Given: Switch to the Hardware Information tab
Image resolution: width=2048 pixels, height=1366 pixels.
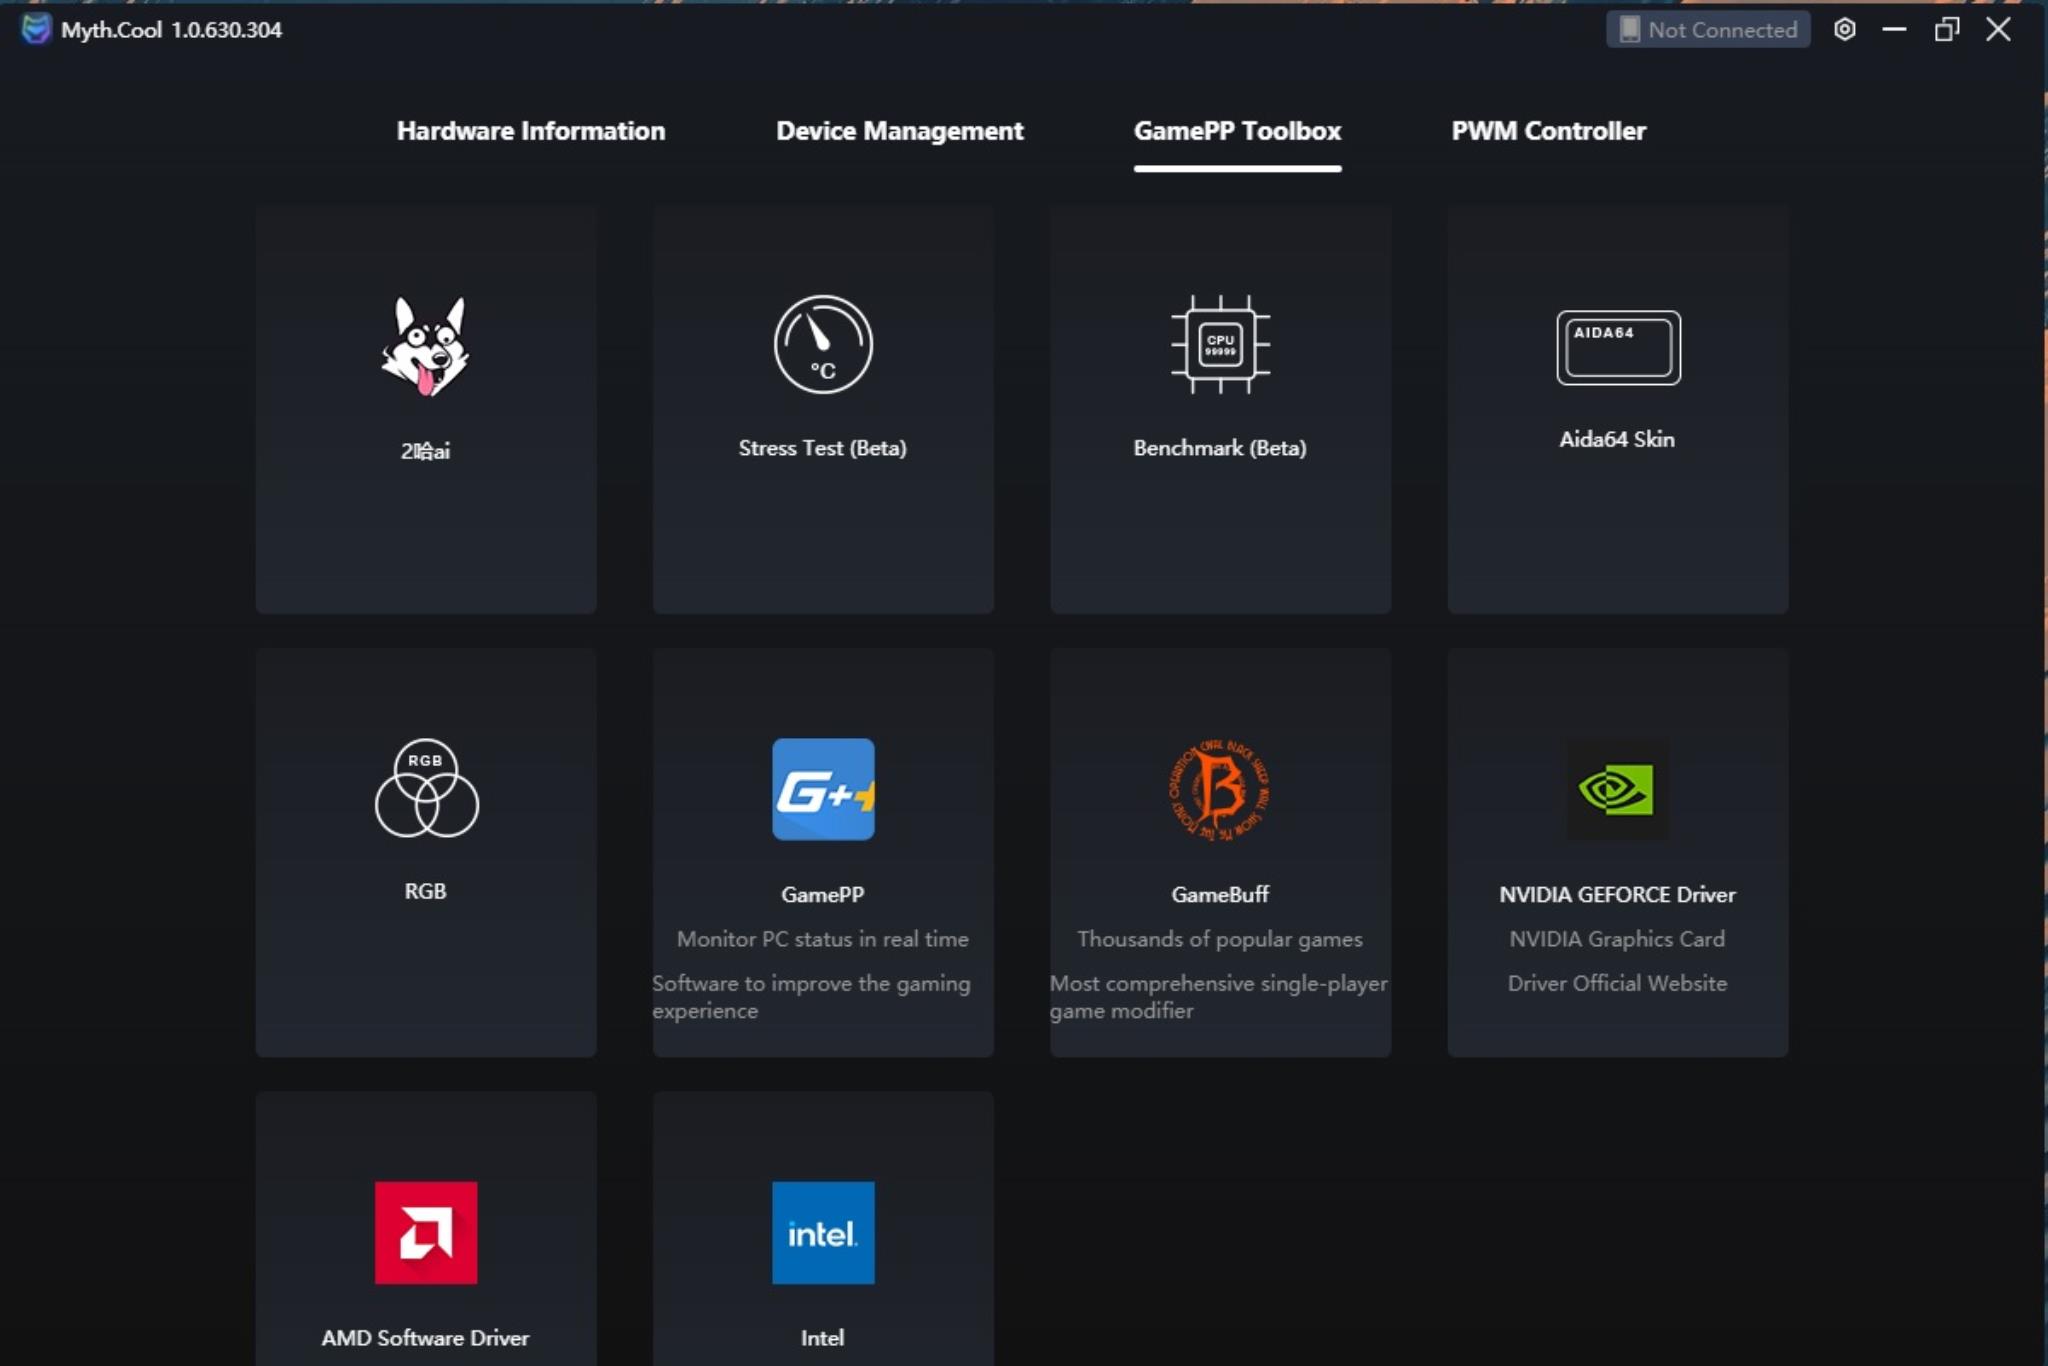Looking at the screenshot, I should coord(531,131).
